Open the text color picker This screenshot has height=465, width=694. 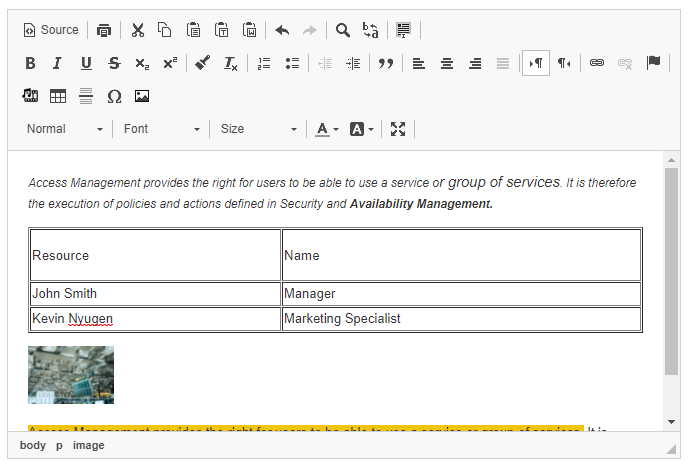coord(327,129)
